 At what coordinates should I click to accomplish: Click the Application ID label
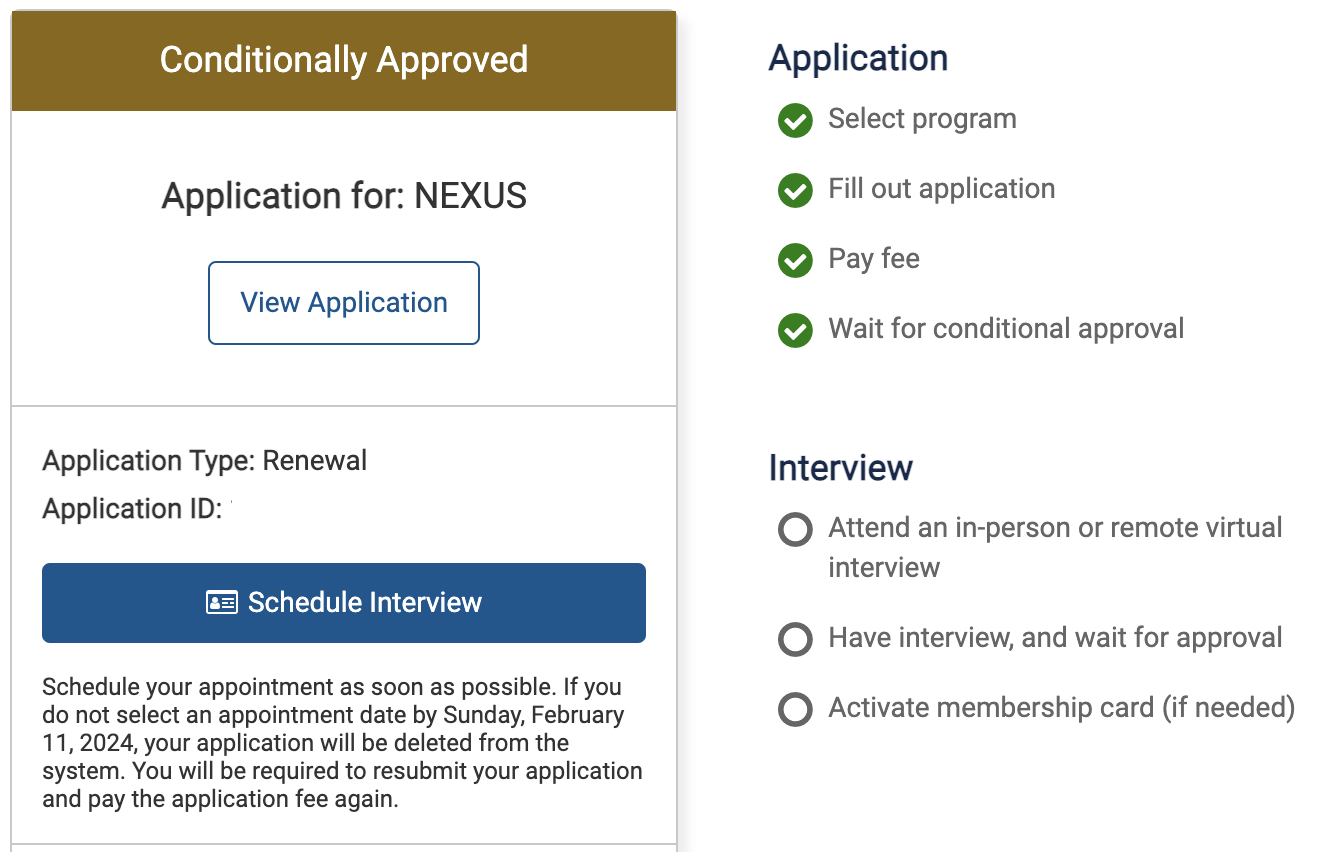[131, 509]
